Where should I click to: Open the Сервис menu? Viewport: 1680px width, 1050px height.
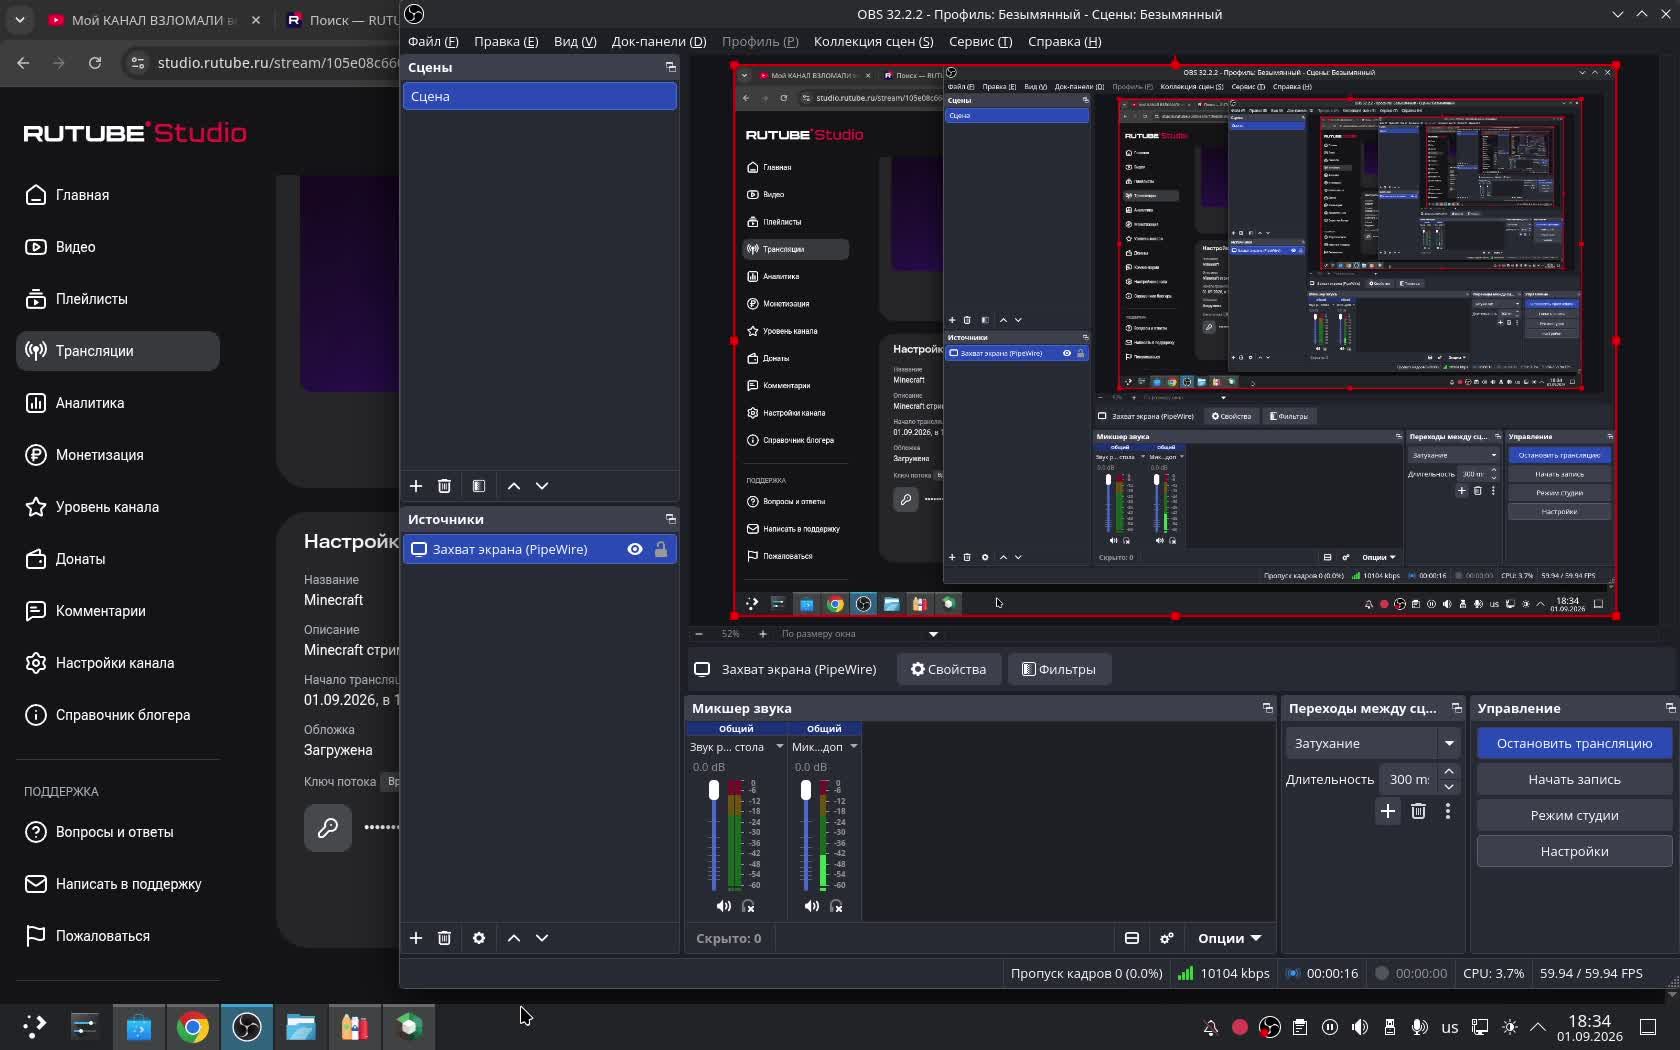click(x=980, y=41)
